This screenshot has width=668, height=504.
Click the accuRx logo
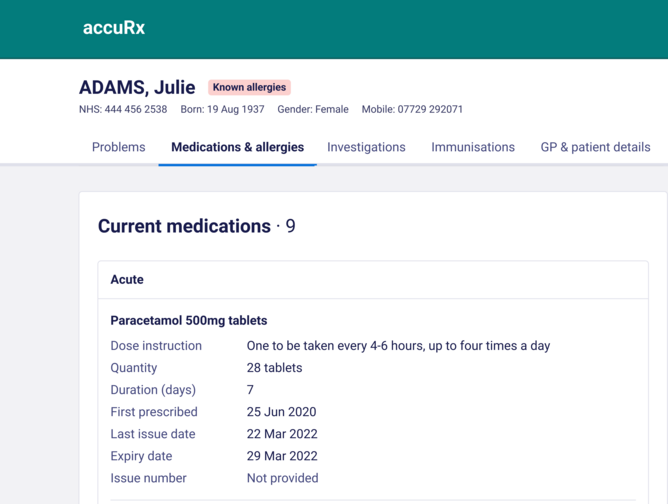pyautogui.click(x=114, y=28)
